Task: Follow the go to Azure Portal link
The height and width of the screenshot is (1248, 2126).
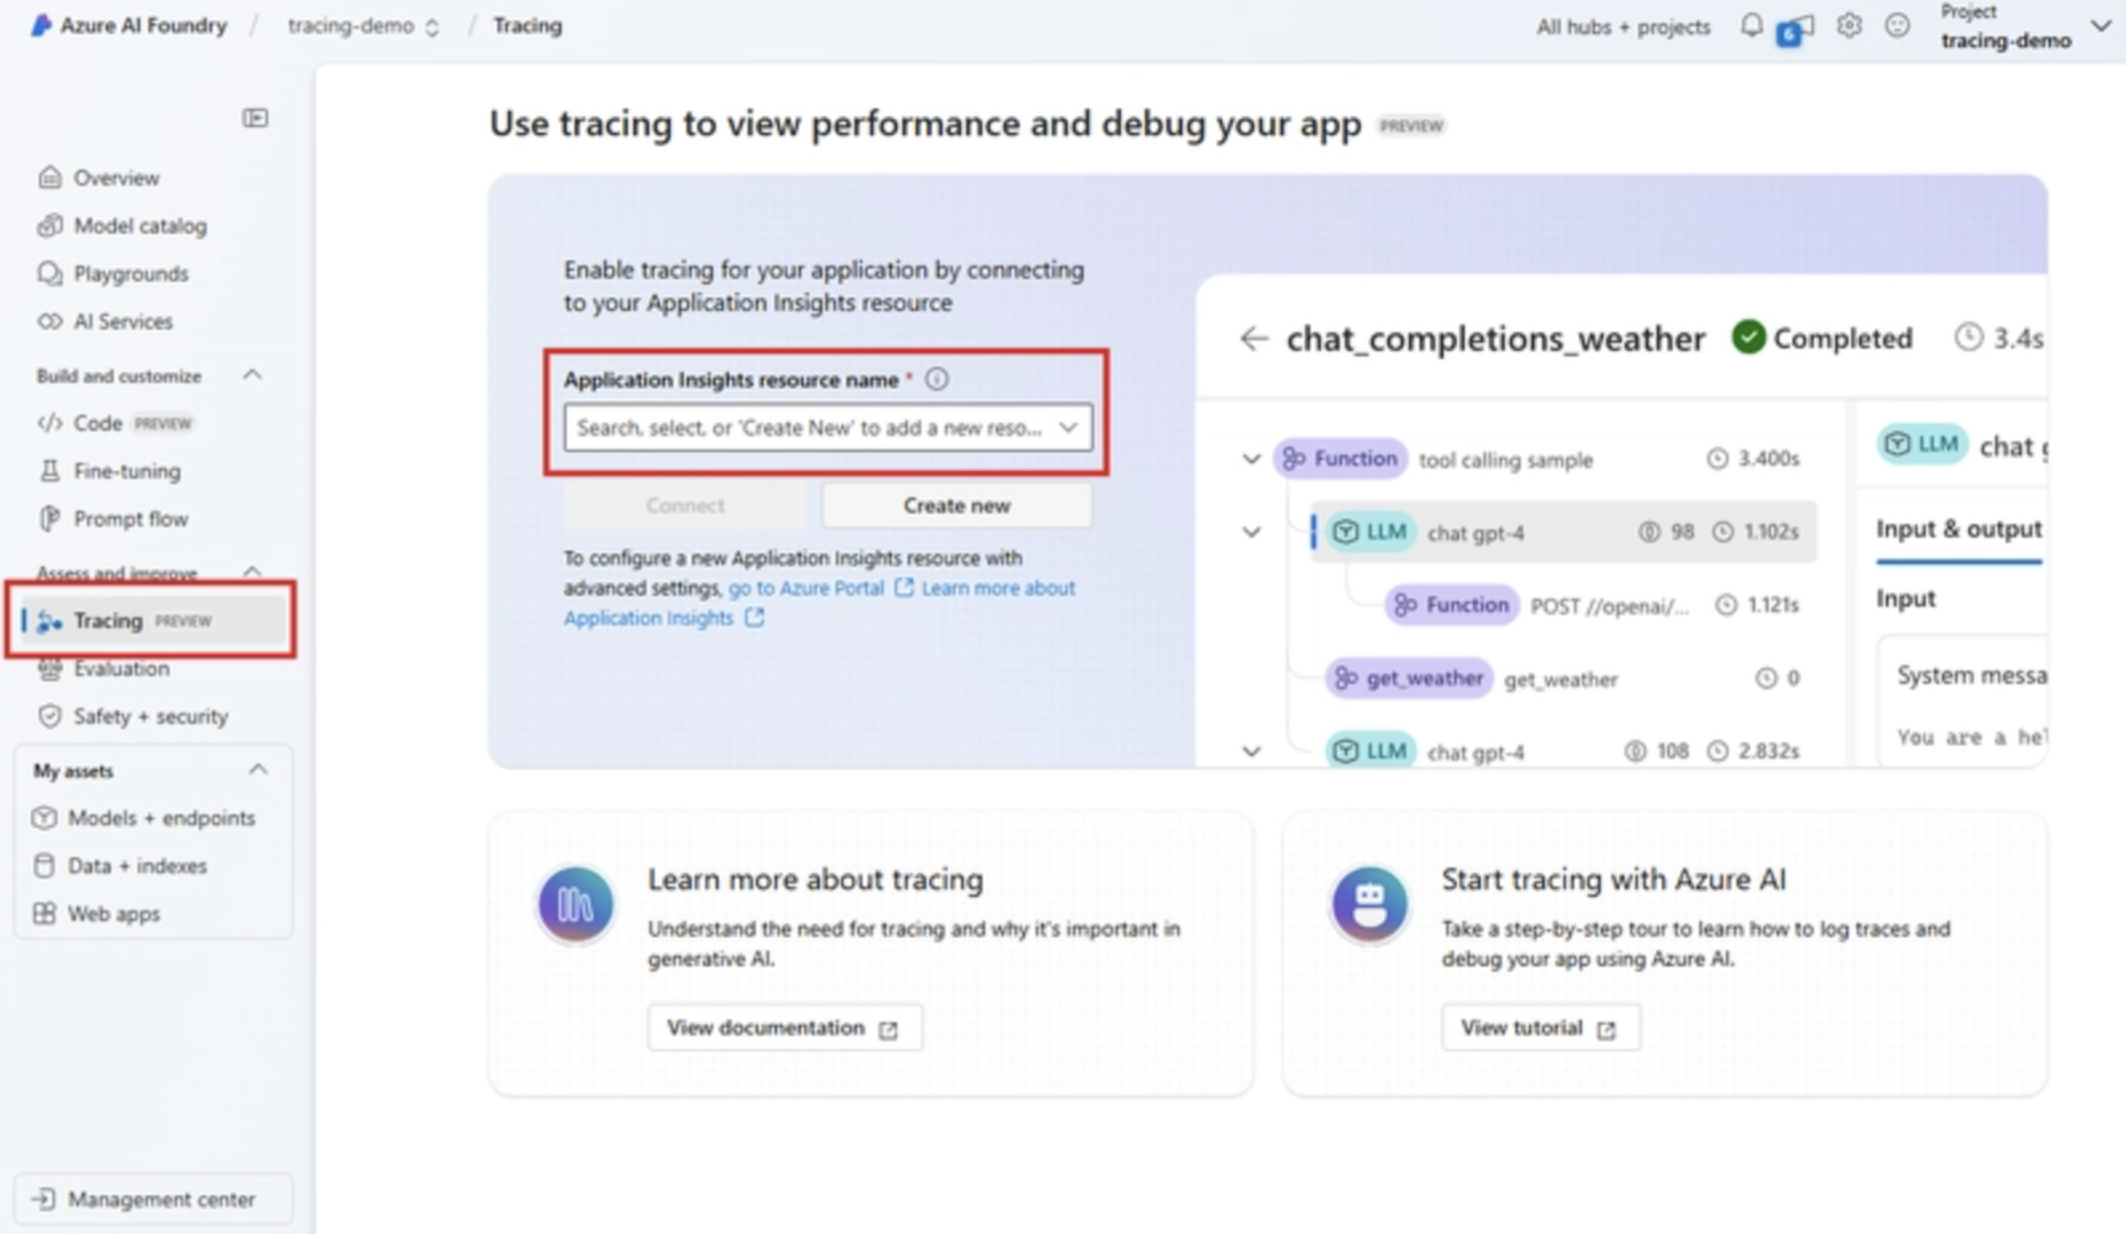Action: tap(806, 588)
